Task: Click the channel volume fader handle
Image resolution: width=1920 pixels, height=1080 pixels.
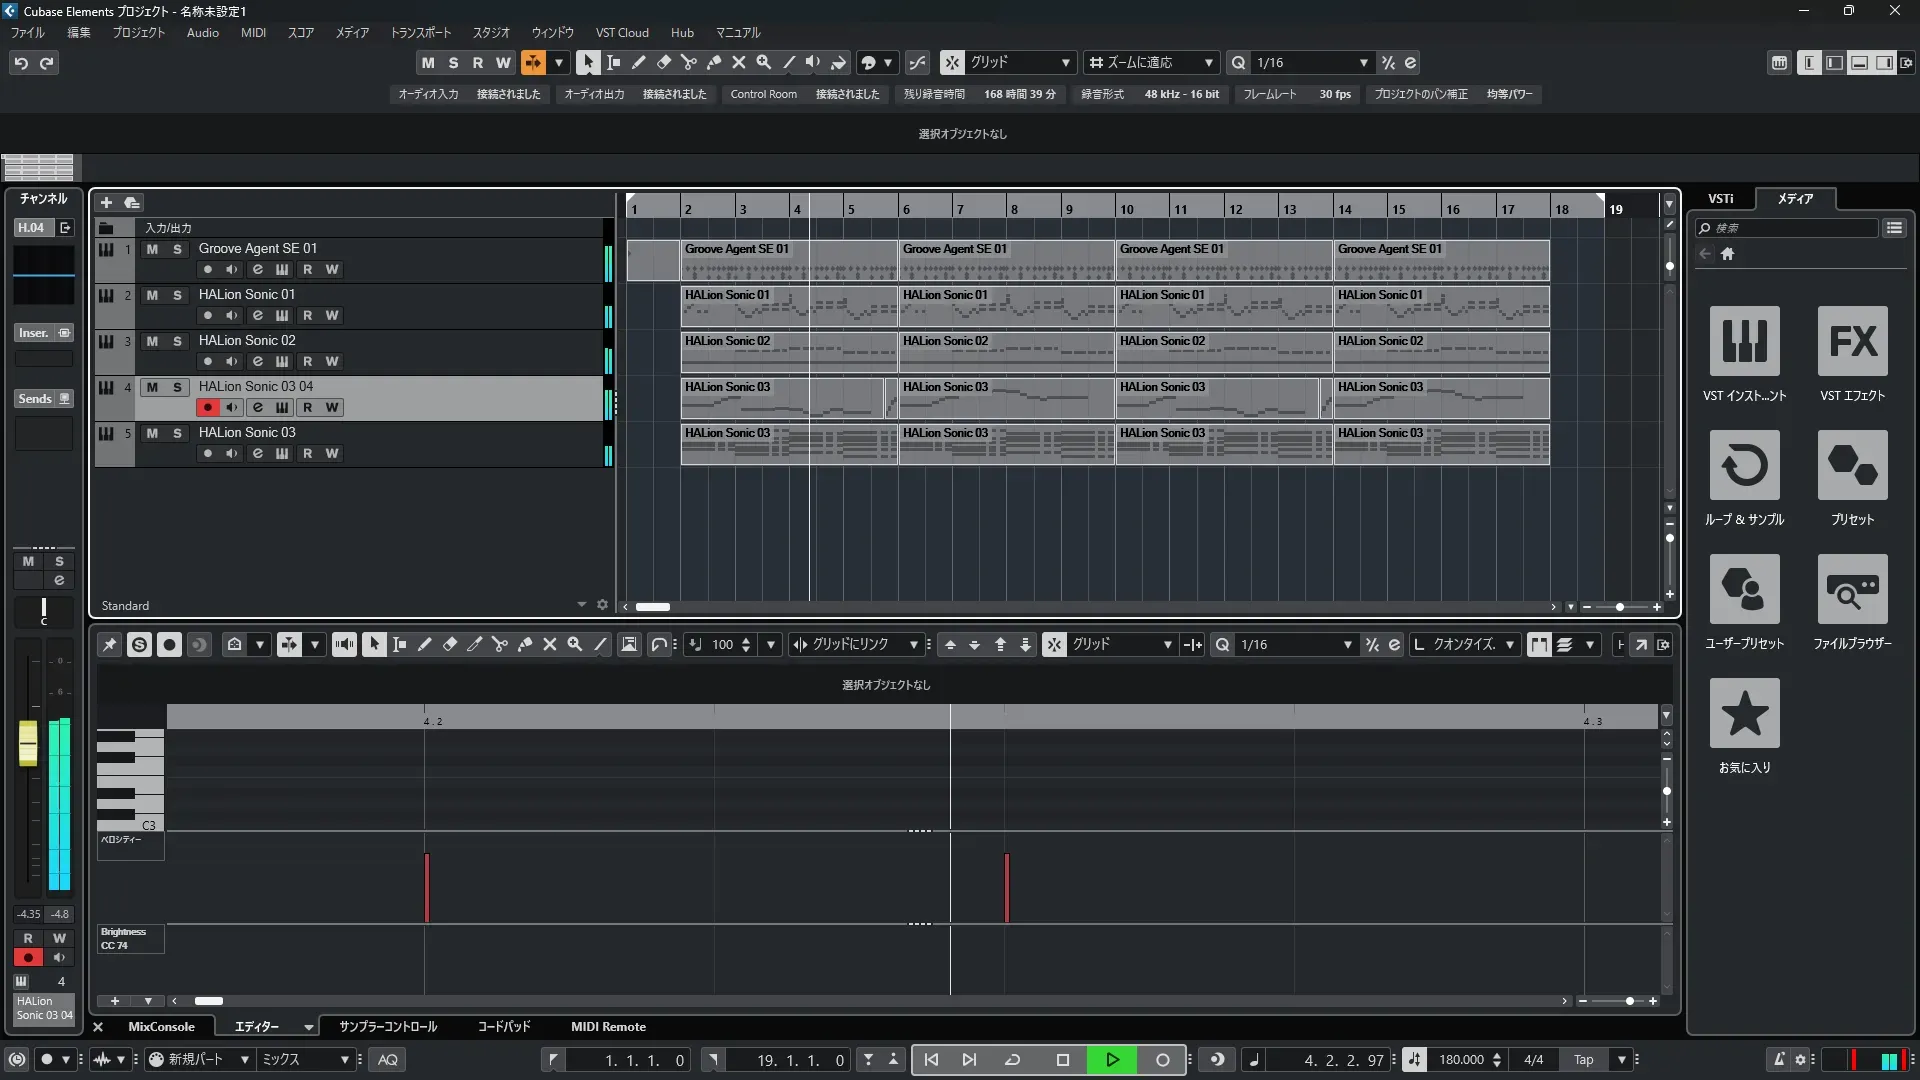Action: [28, 743]
